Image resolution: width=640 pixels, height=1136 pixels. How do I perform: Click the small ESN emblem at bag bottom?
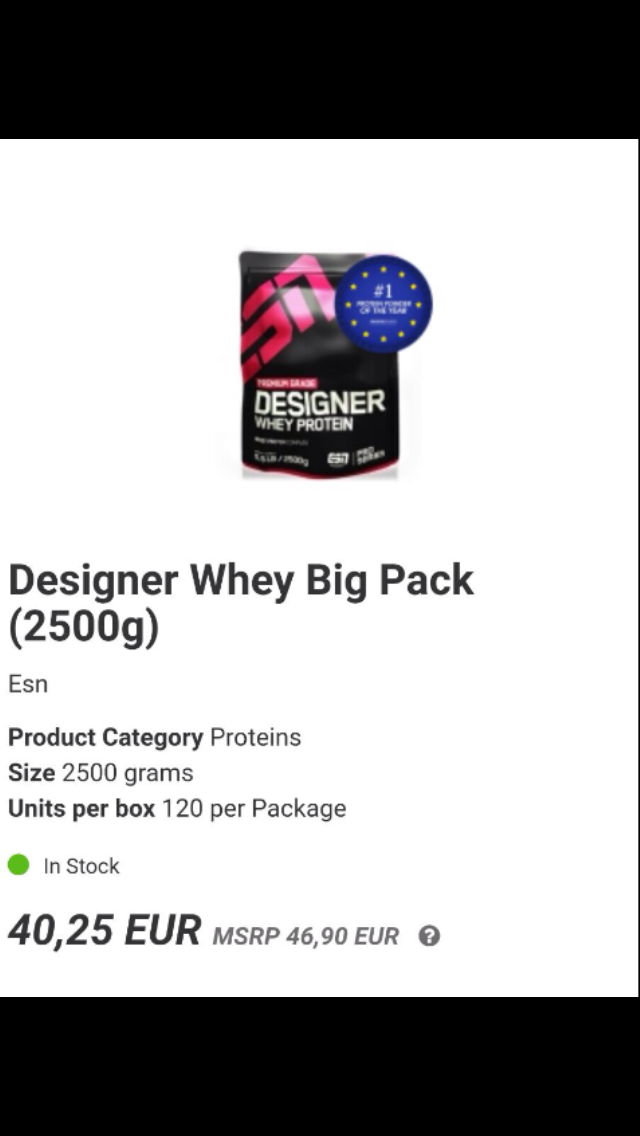(338, 459)
